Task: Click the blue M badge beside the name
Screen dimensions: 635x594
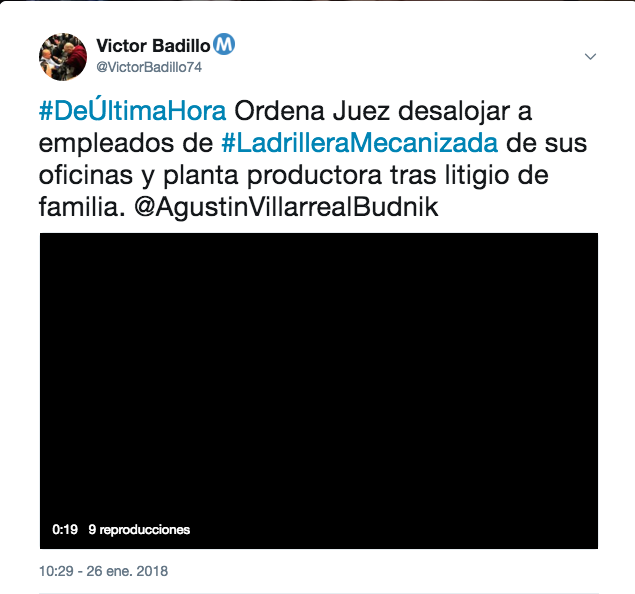Action: pyautogui.click(x=224, y=44)
